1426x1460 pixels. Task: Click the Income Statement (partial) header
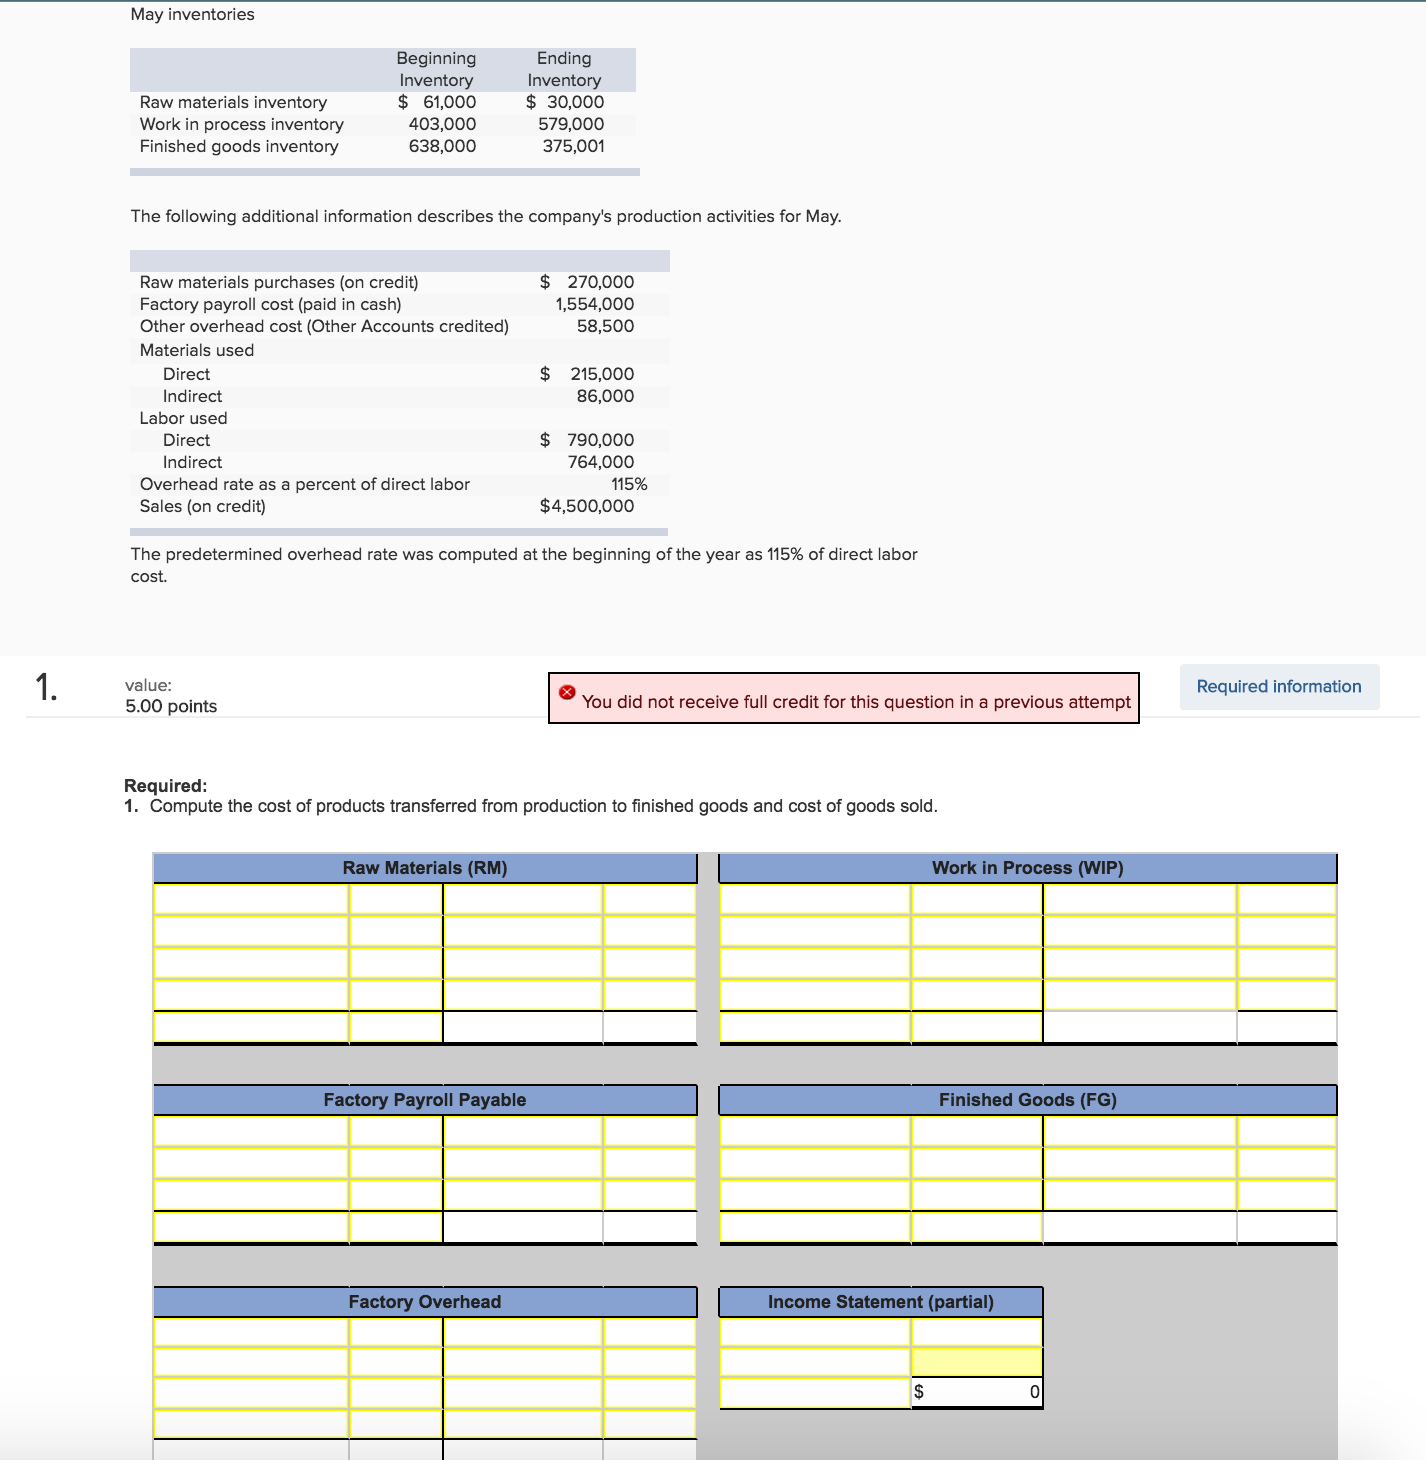coord(881,1302)
